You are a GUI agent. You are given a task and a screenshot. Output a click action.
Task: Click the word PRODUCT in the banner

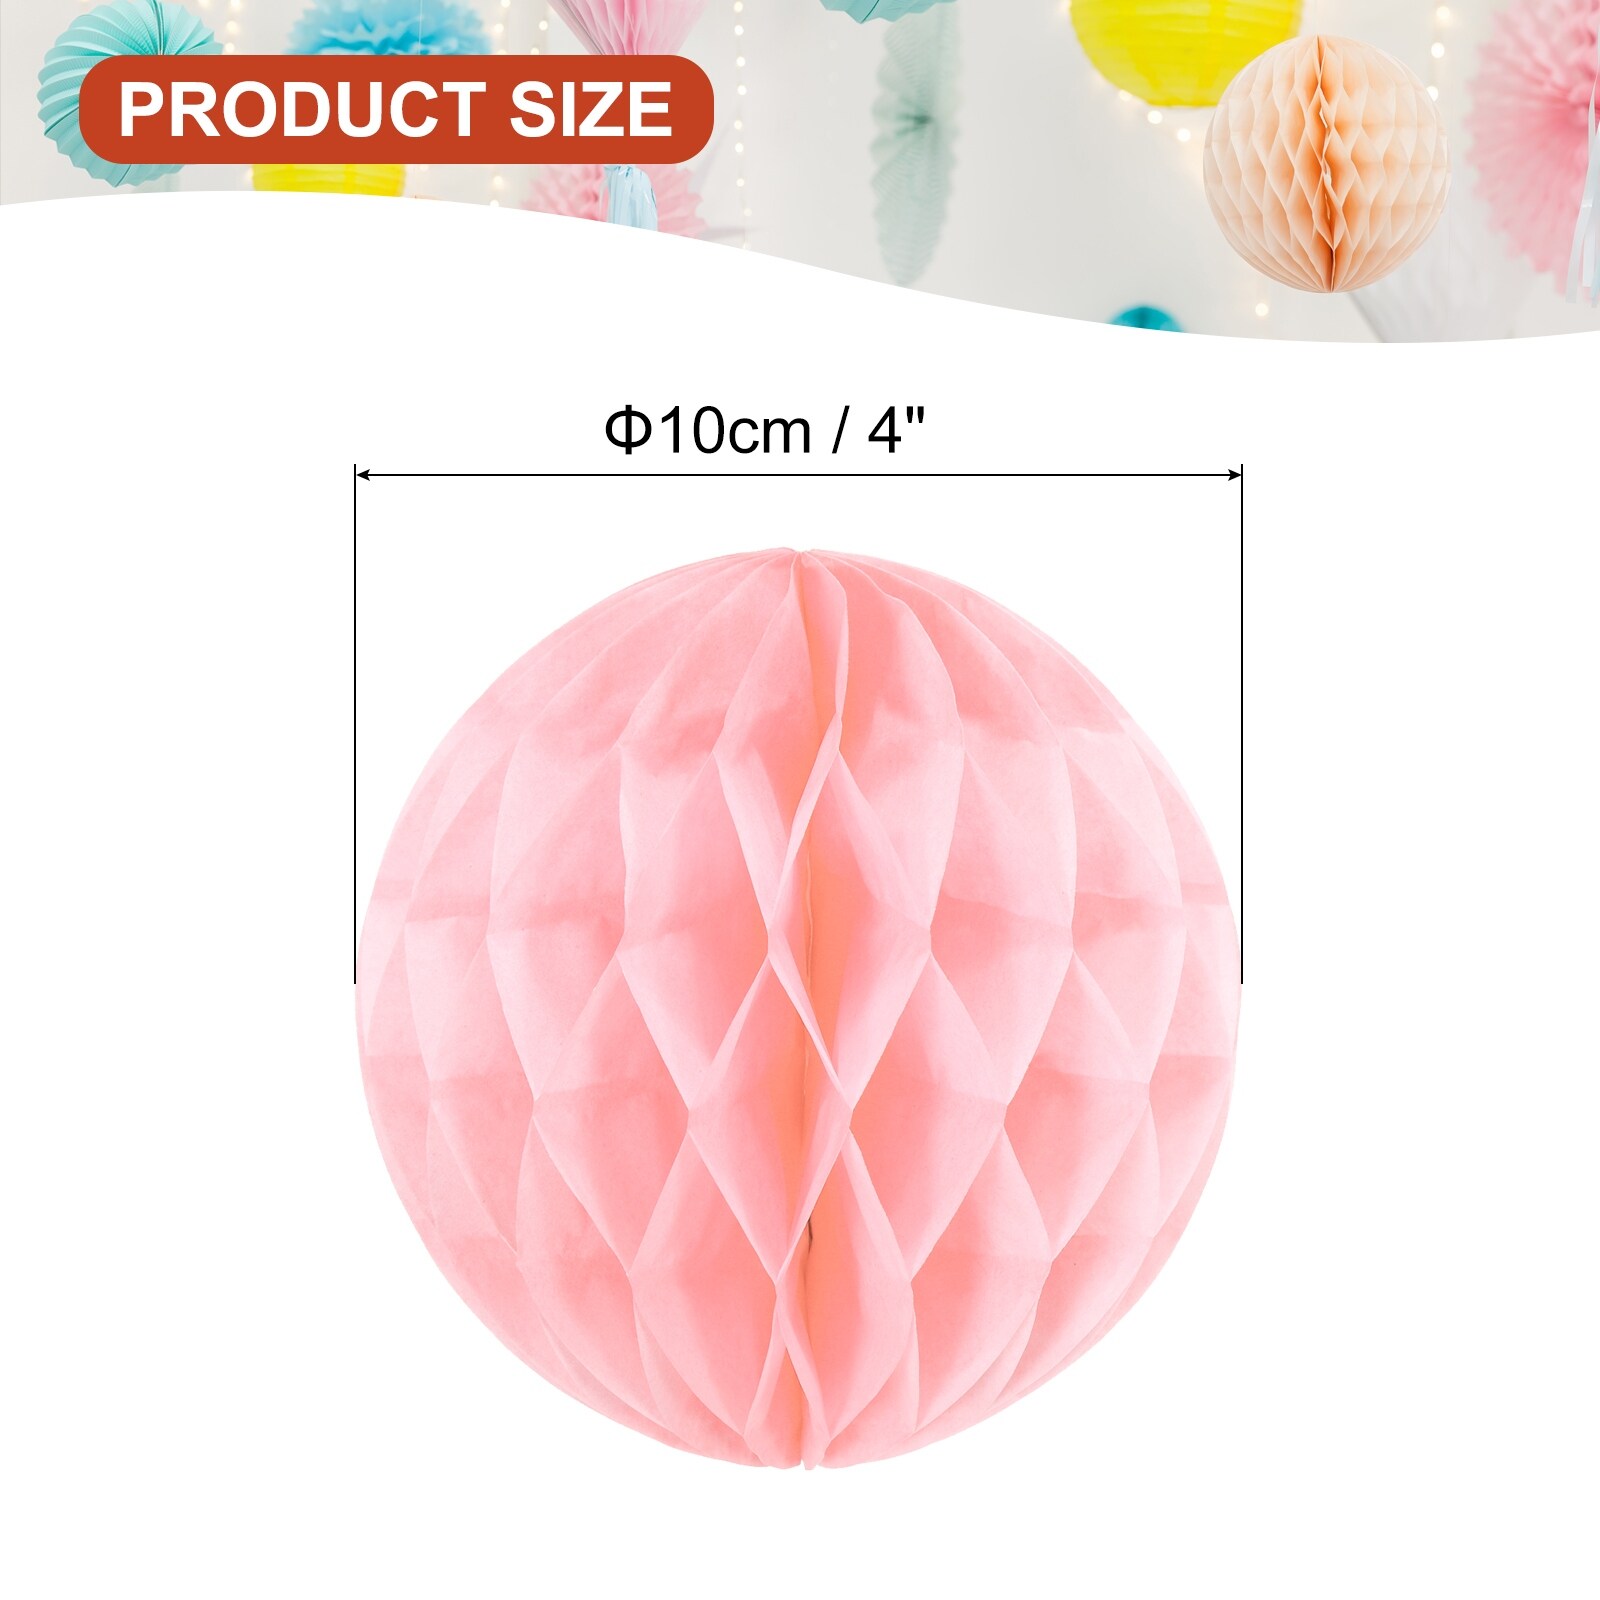302,109
